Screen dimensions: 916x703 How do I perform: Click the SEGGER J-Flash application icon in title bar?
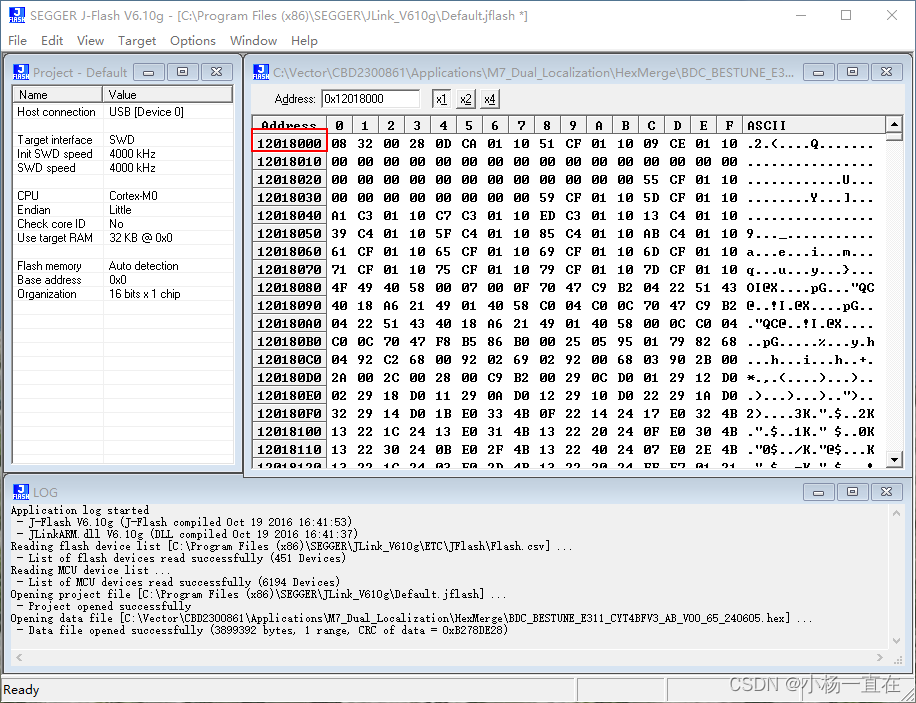tap(15, 15)
